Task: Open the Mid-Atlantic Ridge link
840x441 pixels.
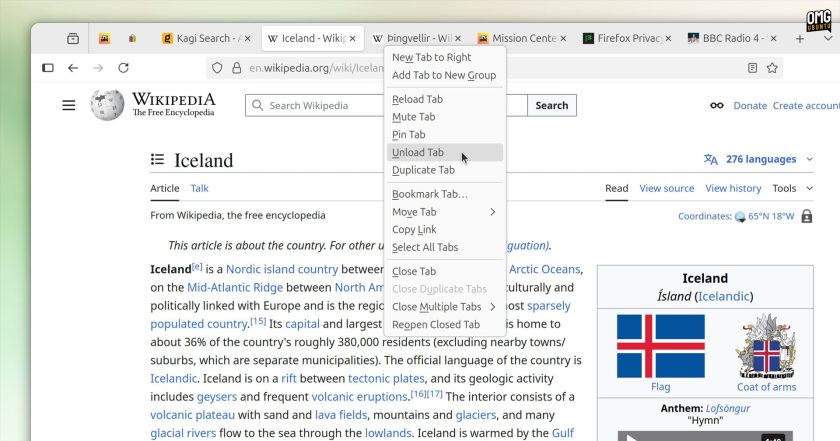Action: 235,287
